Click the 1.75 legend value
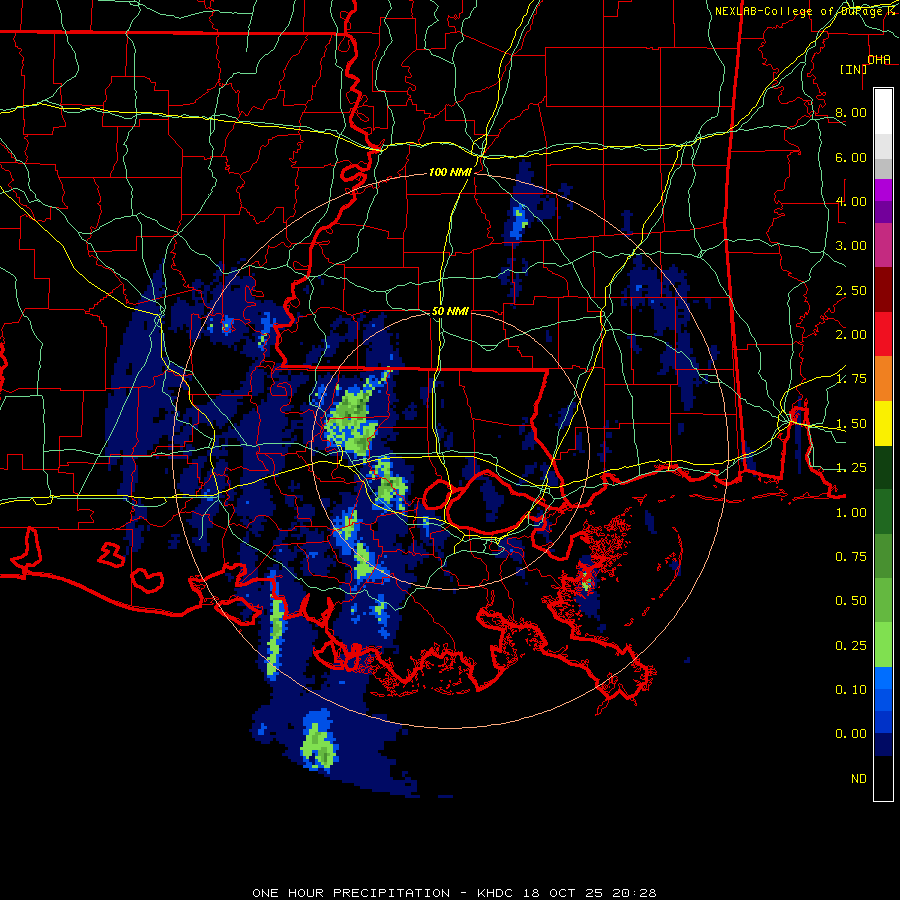The image size is (900, 900). click(851, 379)
